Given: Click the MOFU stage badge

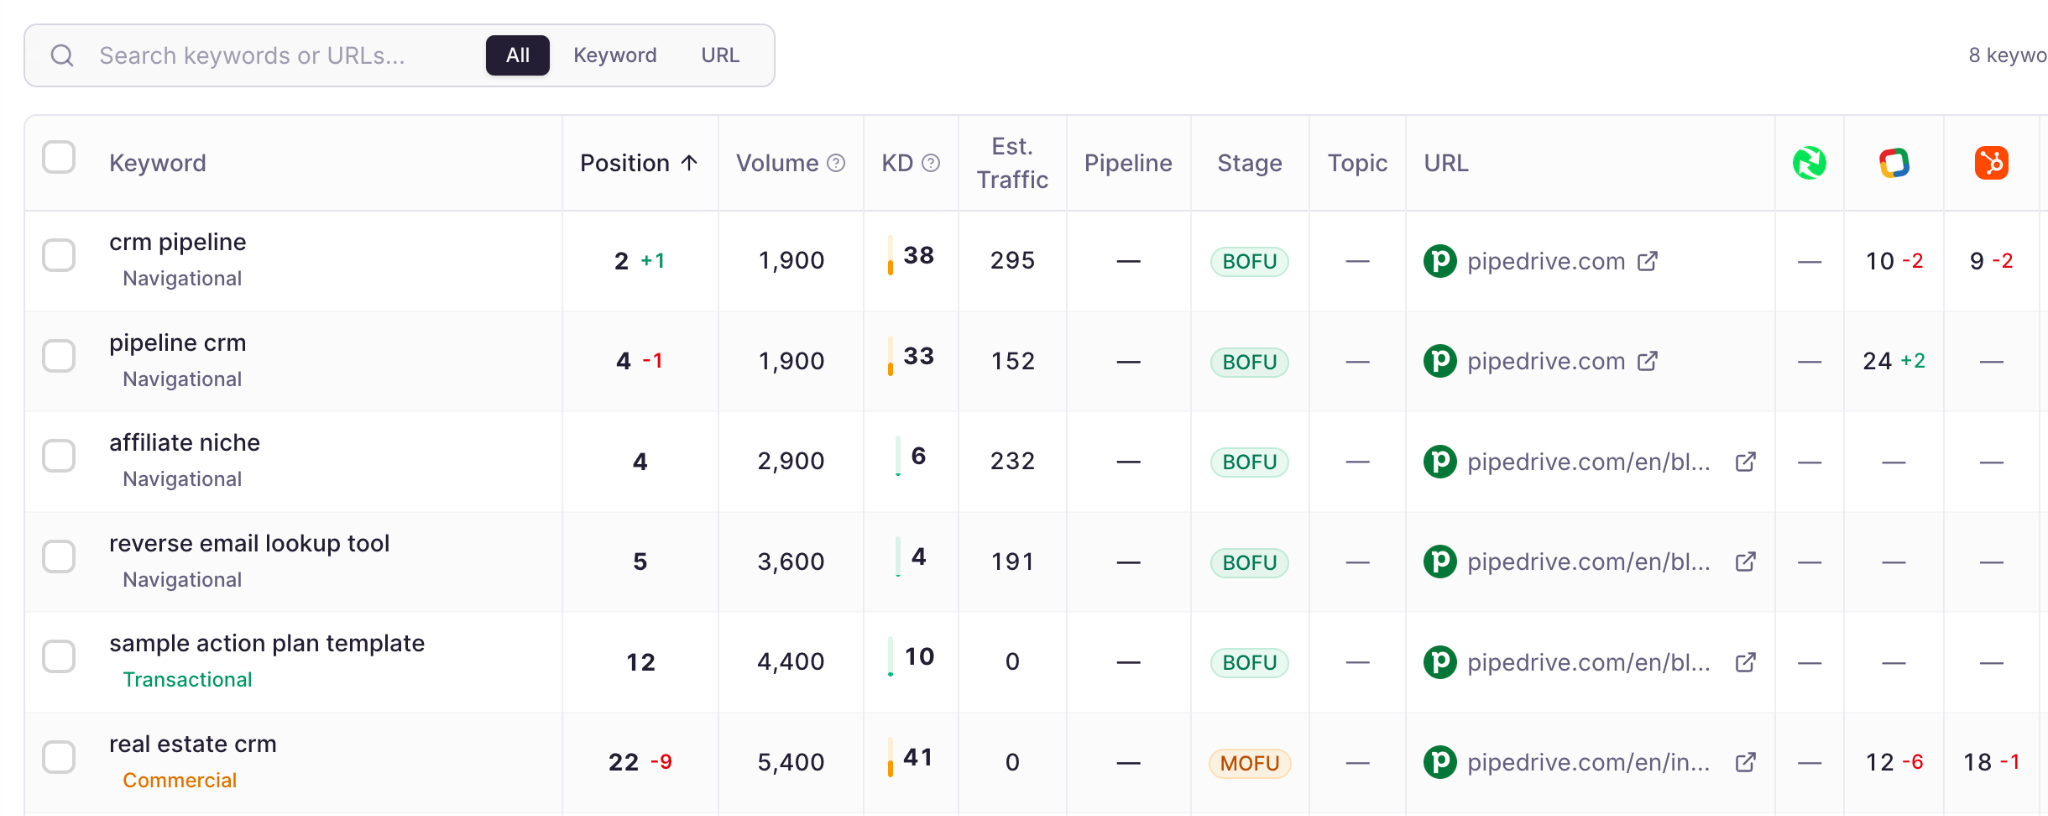Looking at the screenshot, I should 1249,763.
